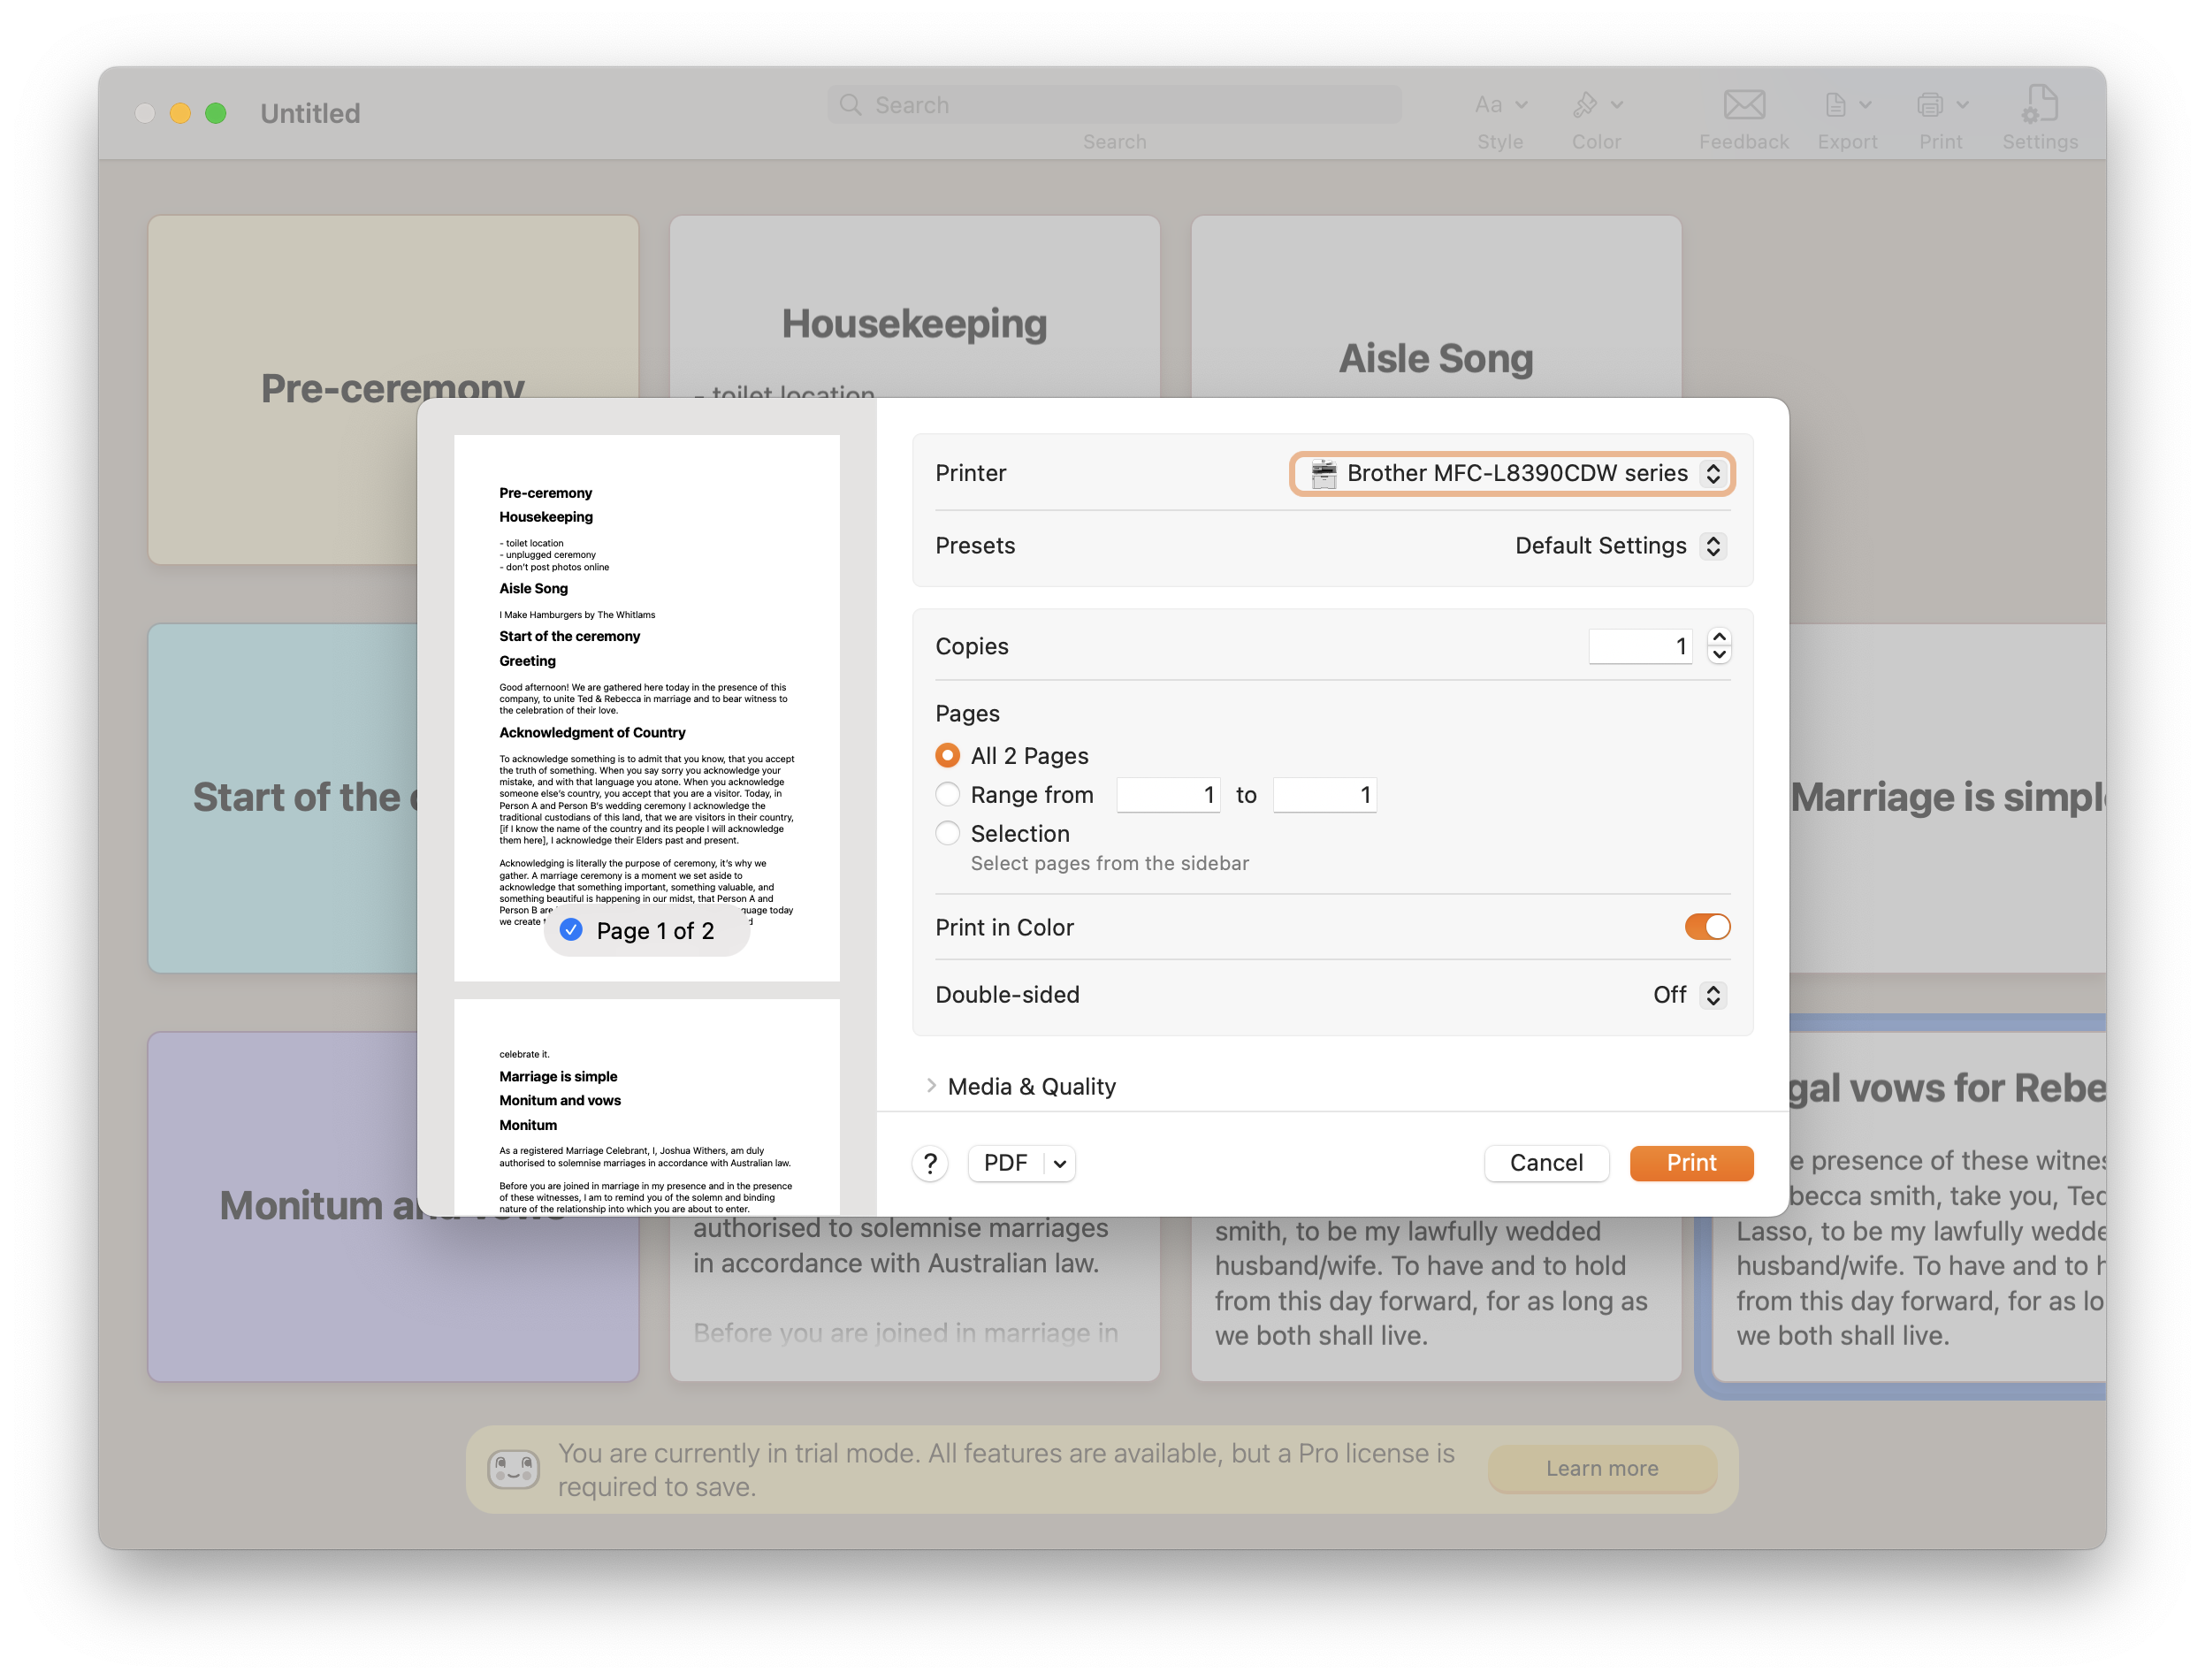Toggle the Page 1 of 2 checkmark
Viewport: 2205px width, 1680px height.
point(571,930)
